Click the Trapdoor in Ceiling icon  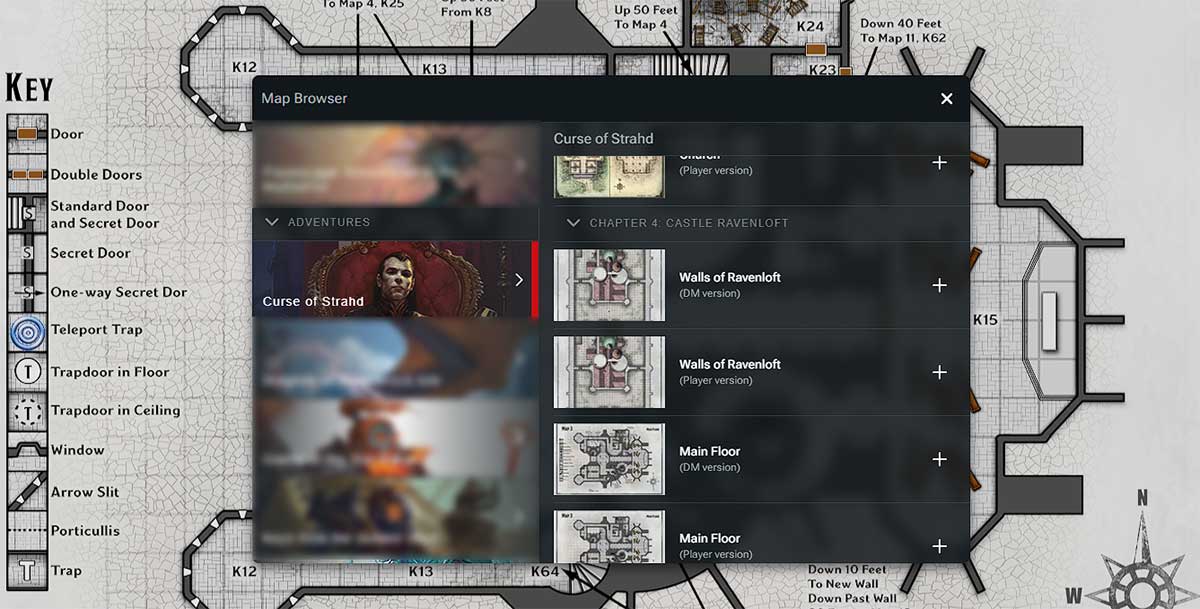coord(27,411)
